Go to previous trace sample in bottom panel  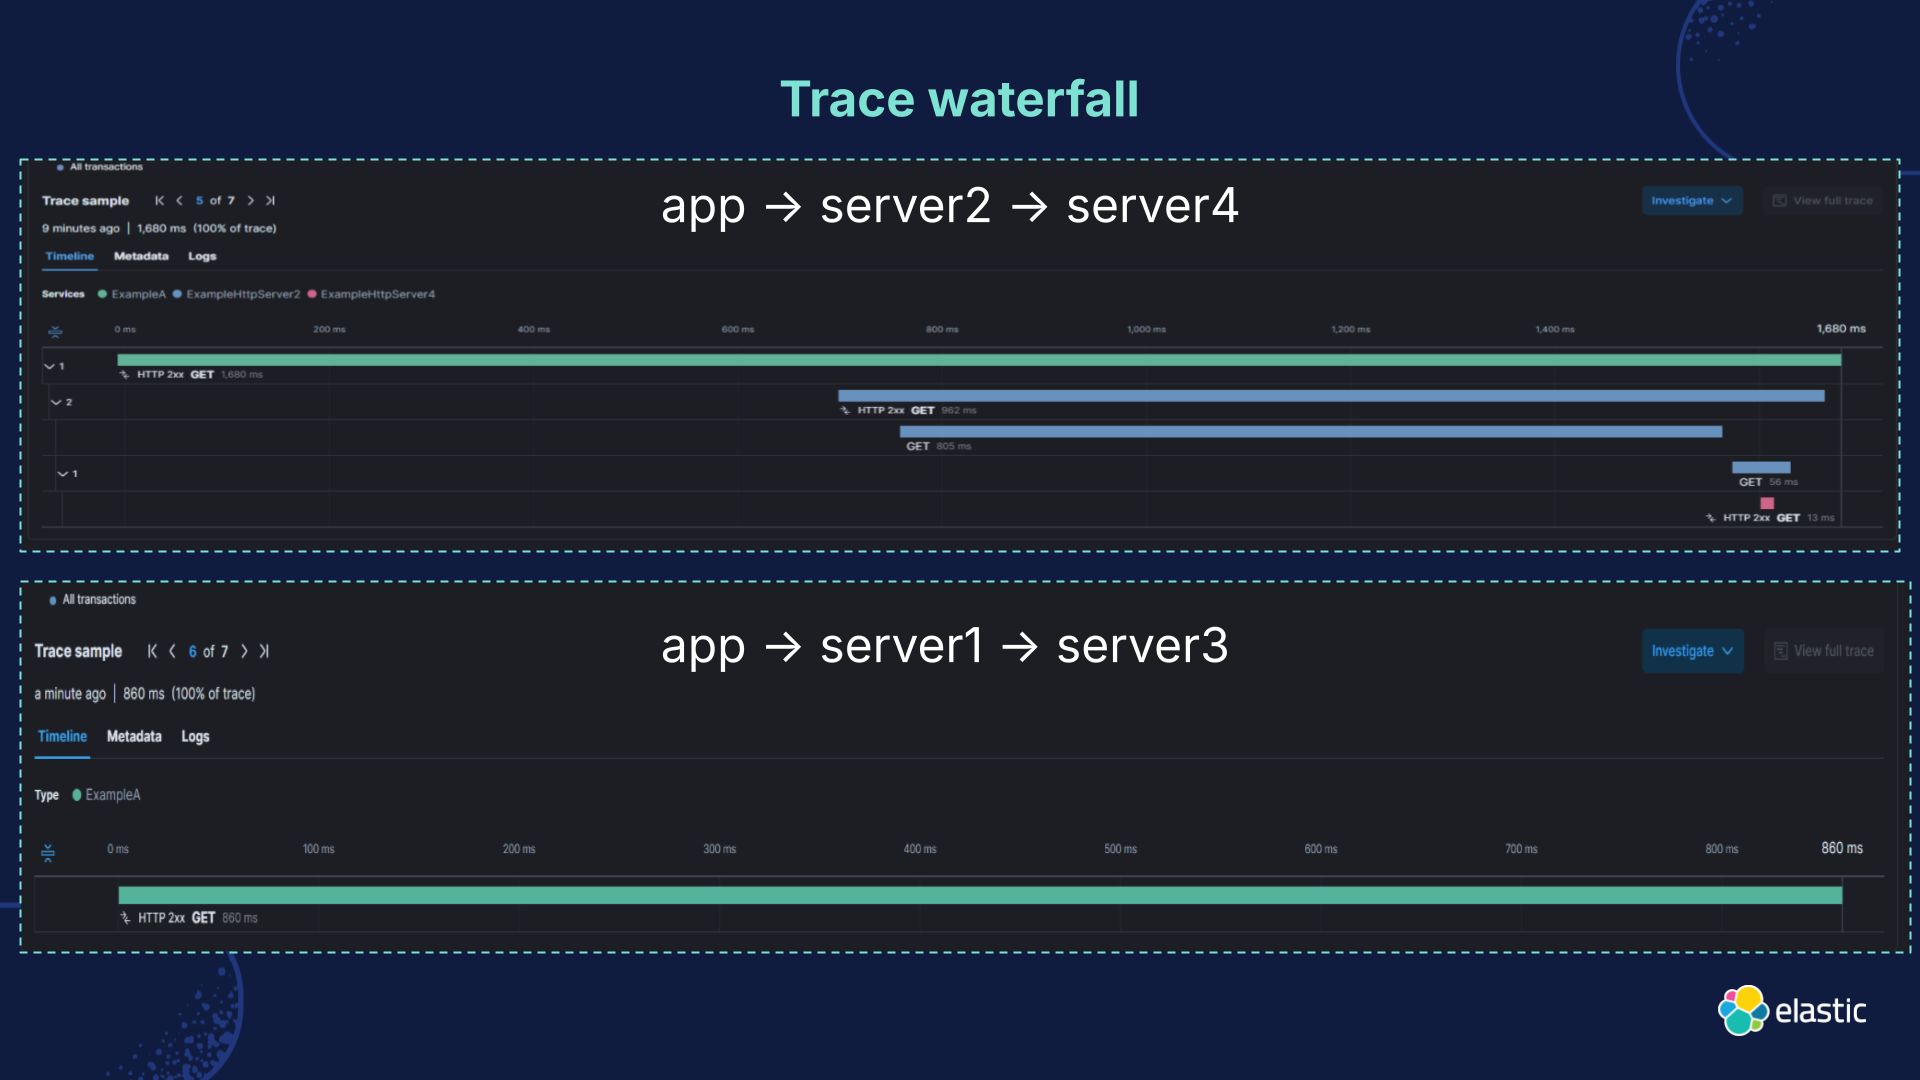(x=173, y=651)
